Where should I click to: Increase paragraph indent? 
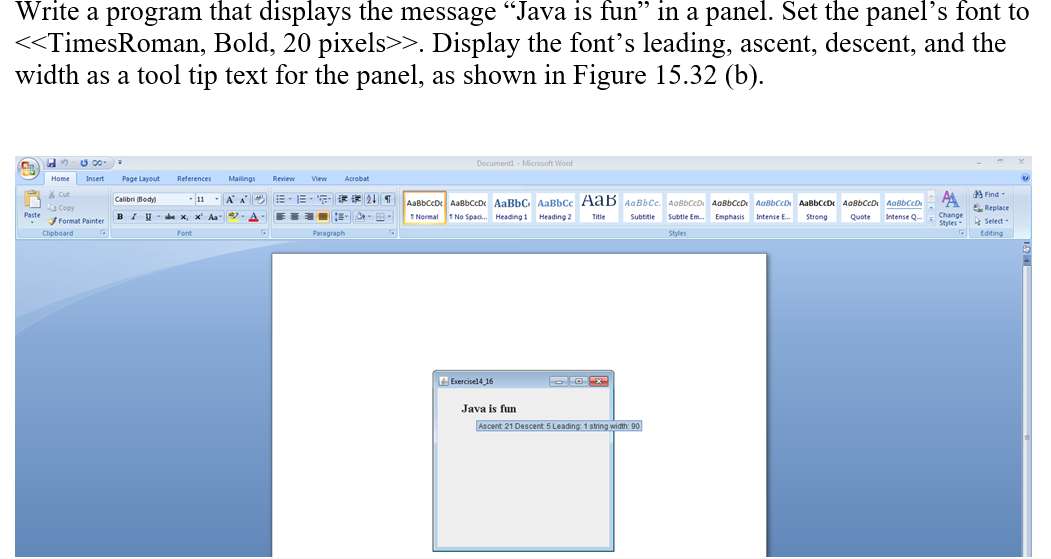coord(357,199)
